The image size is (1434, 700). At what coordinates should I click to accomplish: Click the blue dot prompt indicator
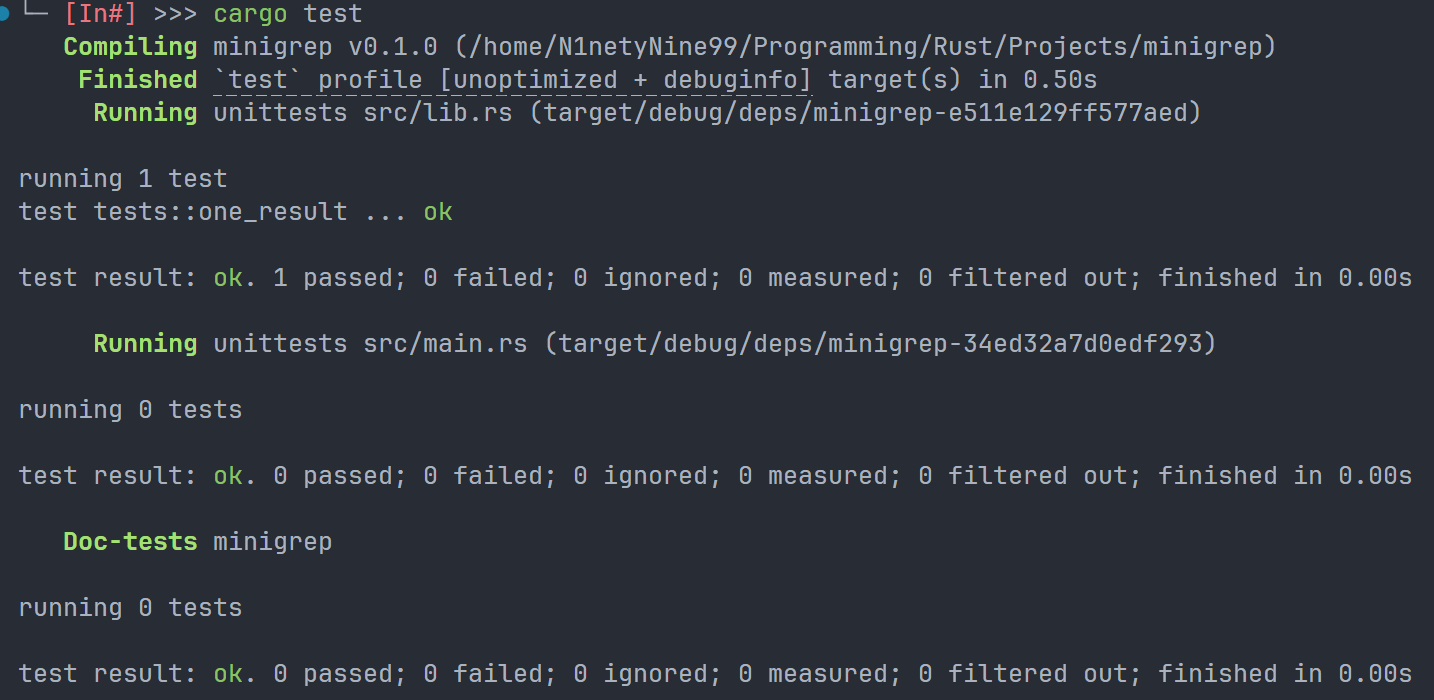click(x=5, y=14)
